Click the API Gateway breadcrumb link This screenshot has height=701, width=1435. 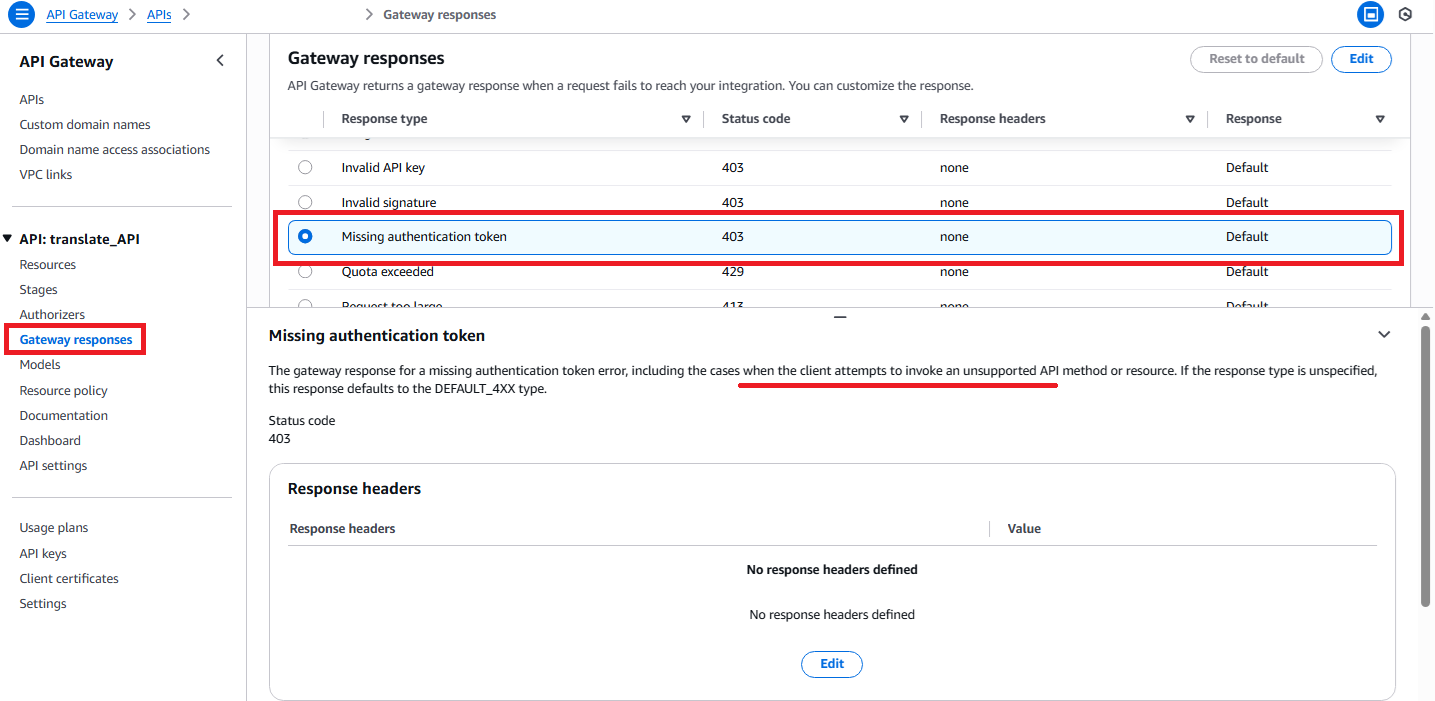coord(82,14)
